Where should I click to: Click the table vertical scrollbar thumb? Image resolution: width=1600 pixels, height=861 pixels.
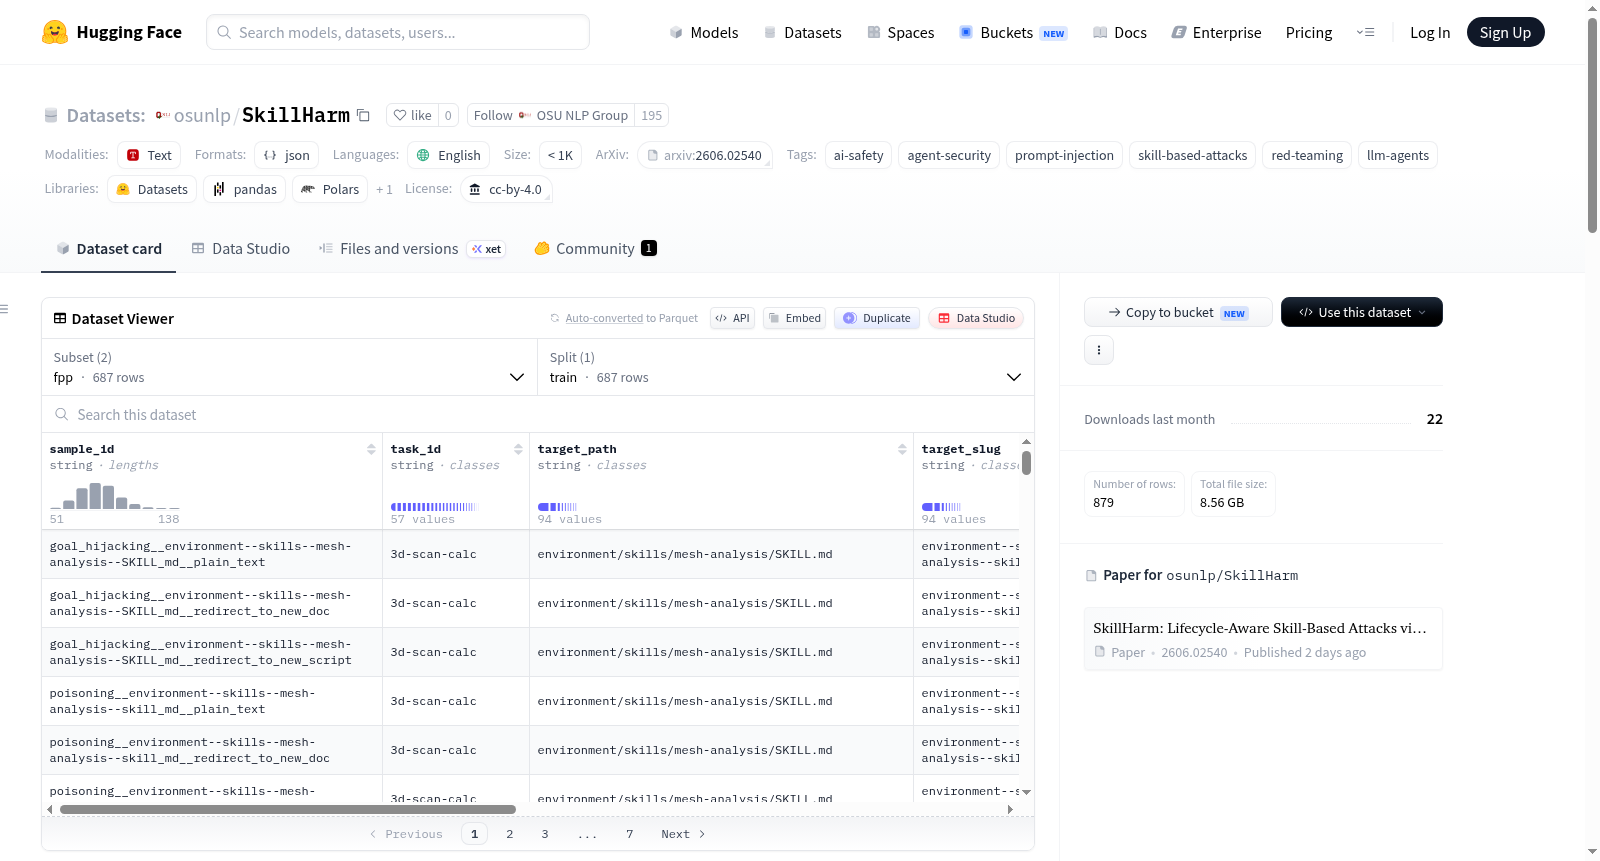click(1026, 463)
